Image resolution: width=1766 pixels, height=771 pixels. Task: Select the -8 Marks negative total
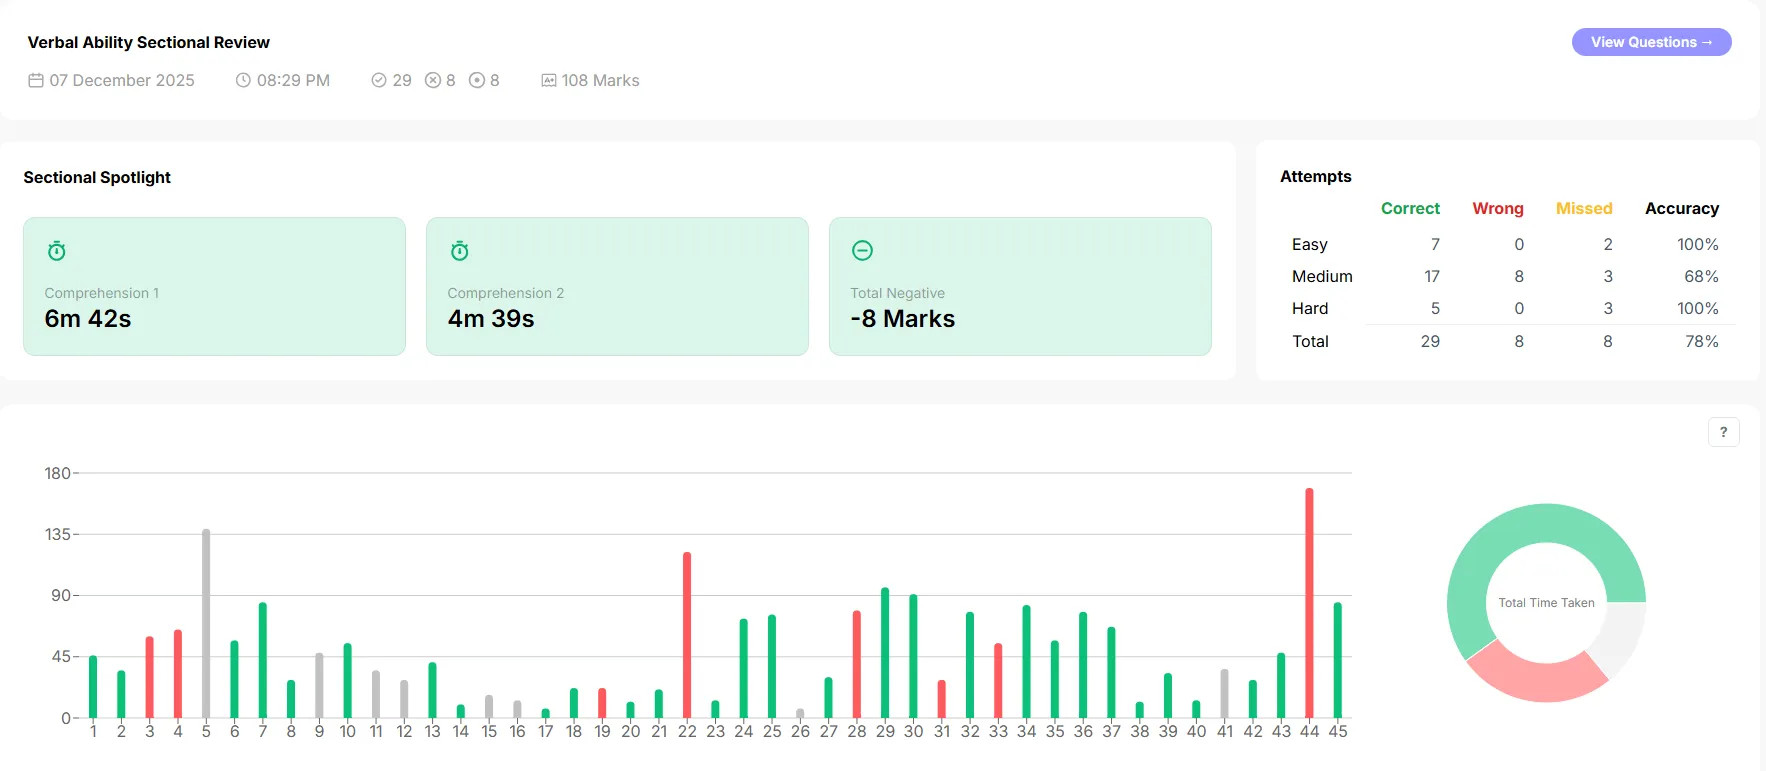click(903, 319)
